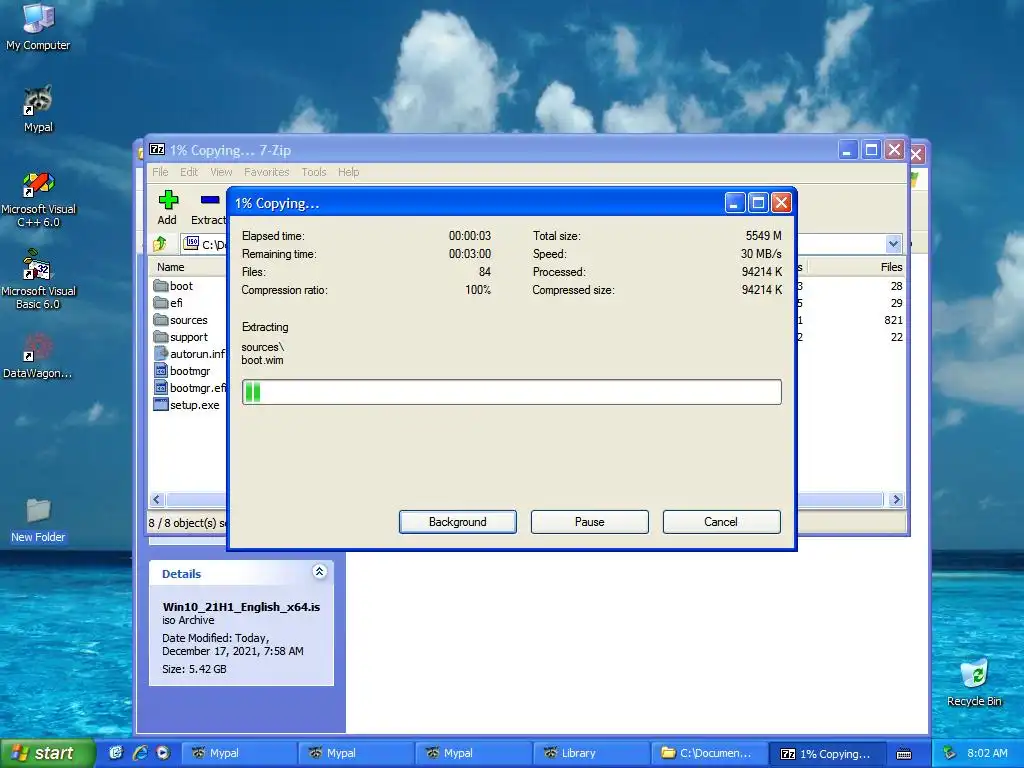This screenshot has width=1024, height=768.
Task: Select the support folder
Action: click(x=181, y=337)
